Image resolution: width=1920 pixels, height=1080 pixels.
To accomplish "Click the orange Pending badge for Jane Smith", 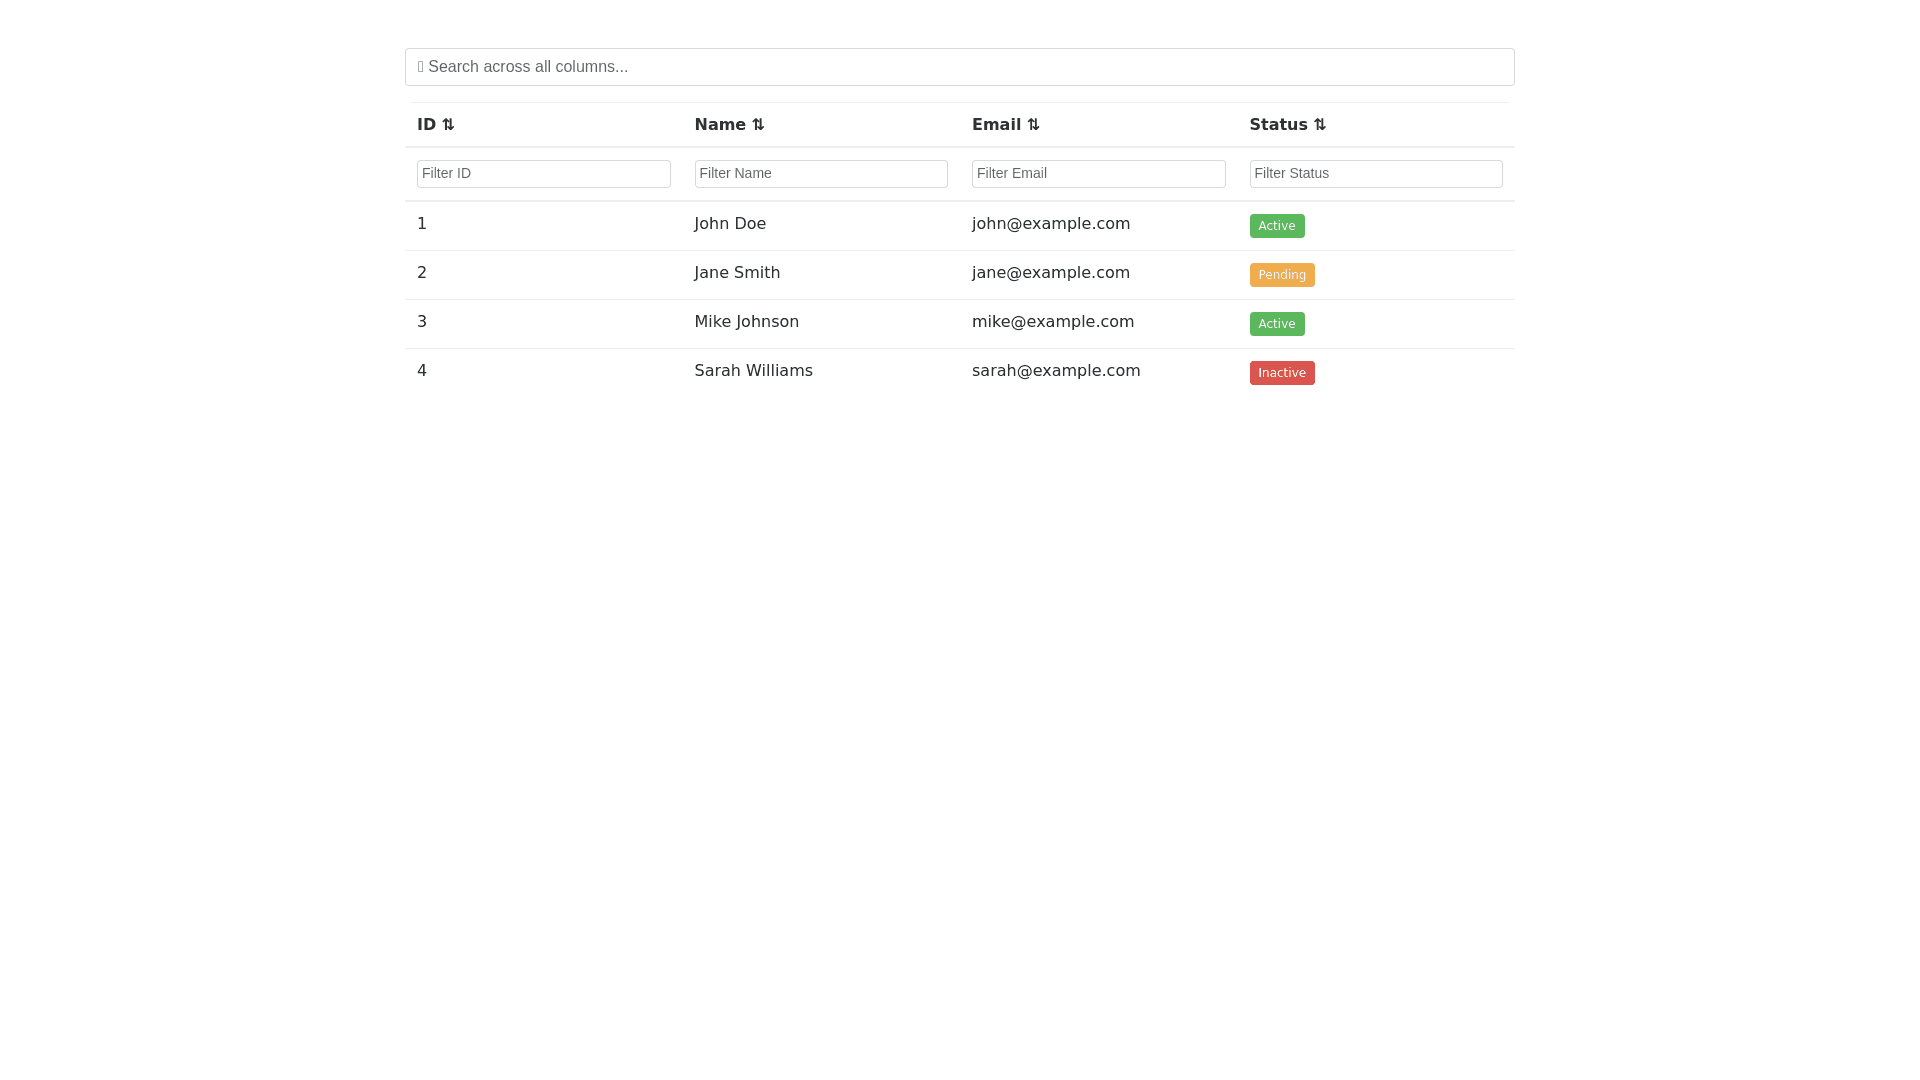I will (1281, 275).
